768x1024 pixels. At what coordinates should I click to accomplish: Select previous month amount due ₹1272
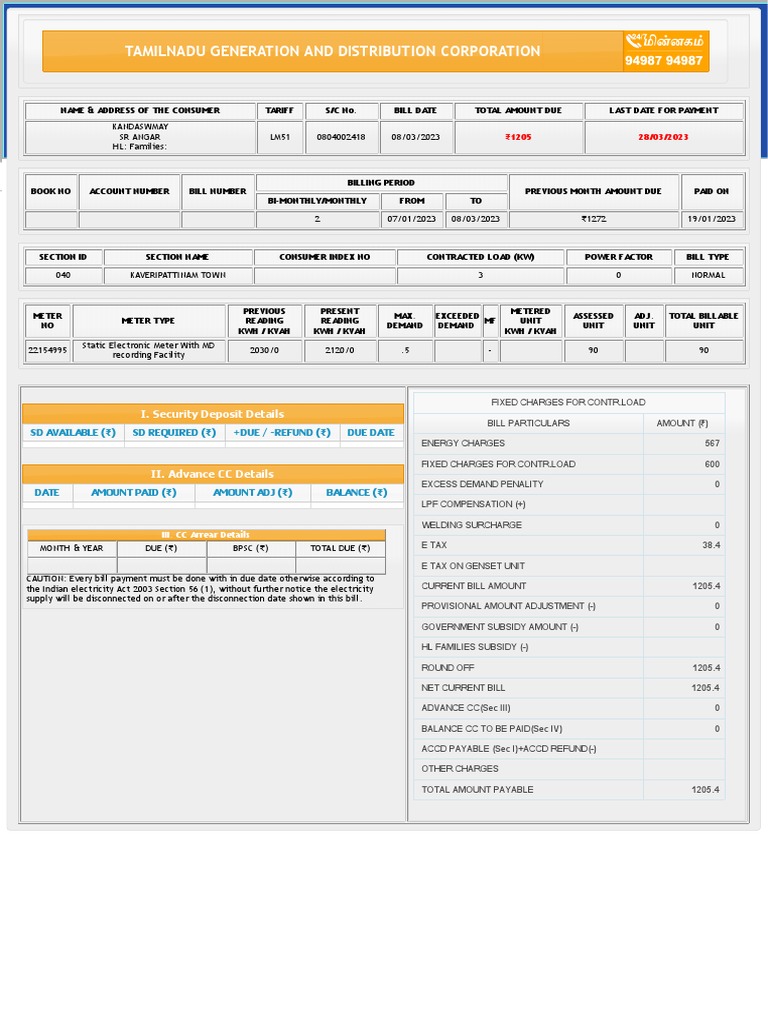point(594,219)
